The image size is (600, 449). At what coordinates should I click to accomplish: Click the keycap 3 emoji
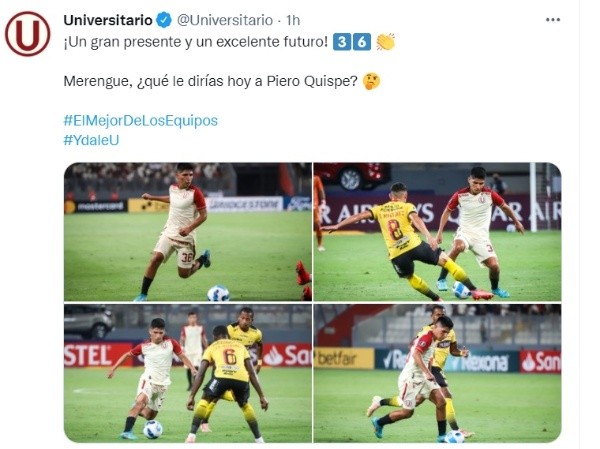click(342, 42)
